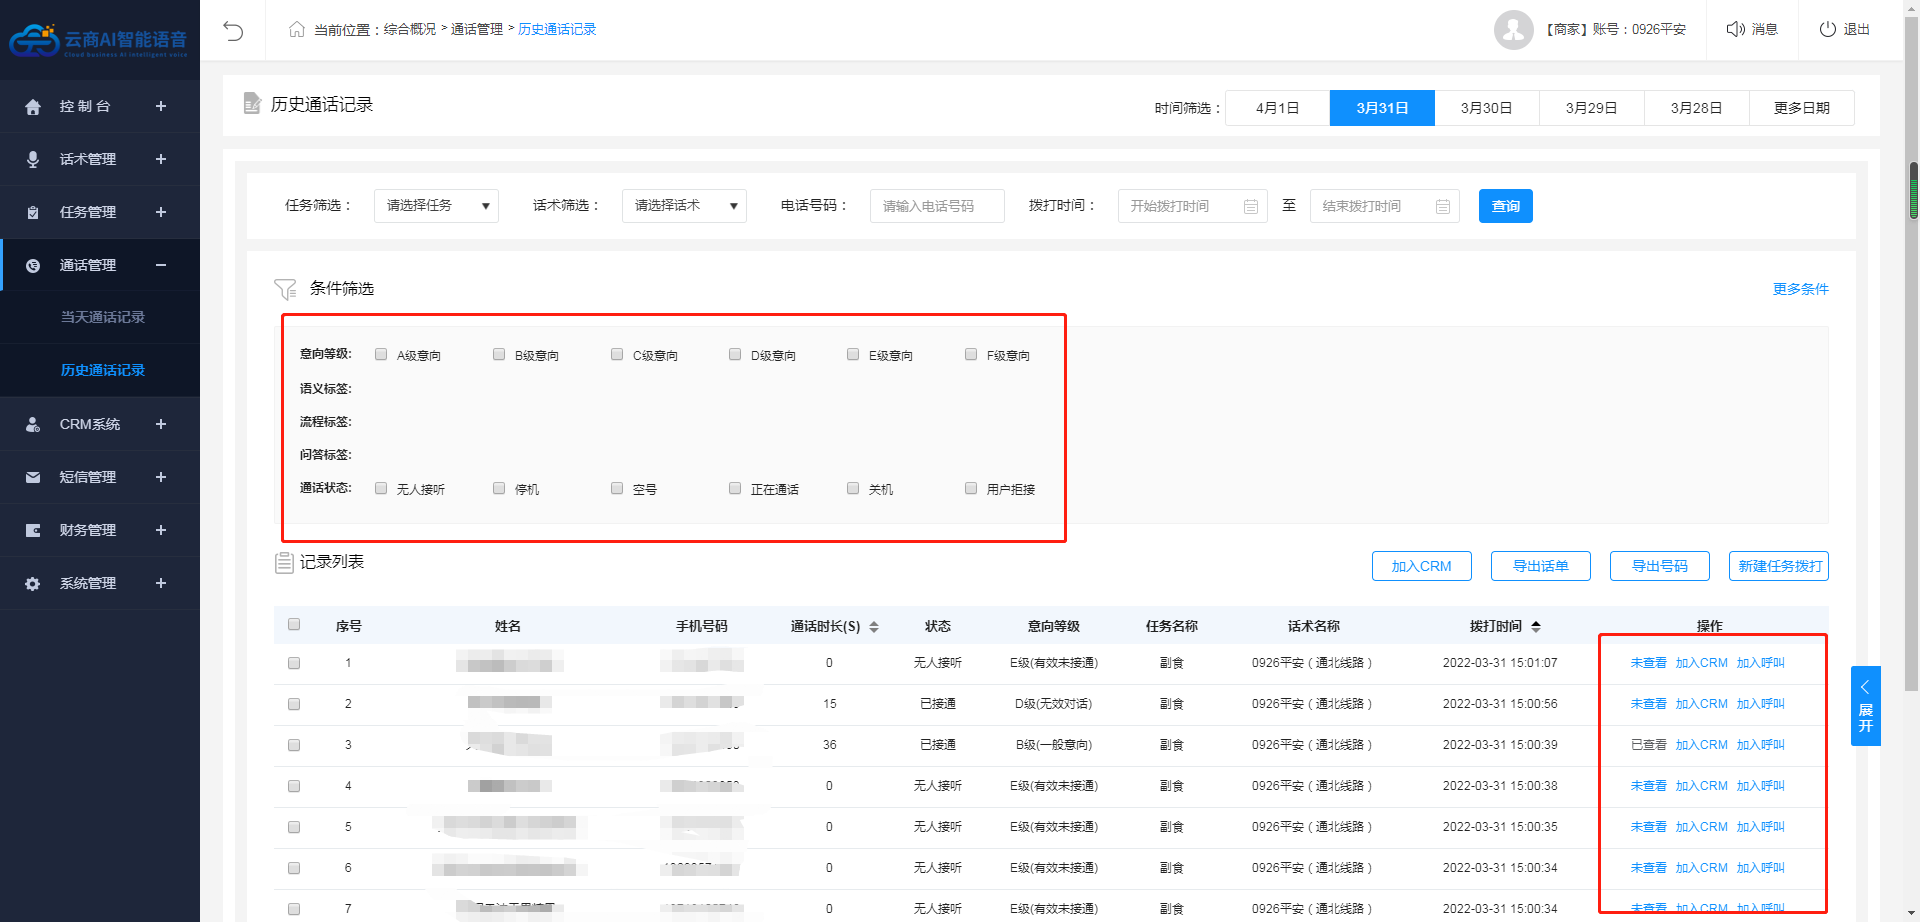Viewport: 1920px width, 922px height.
Task: Sort records by dial time arrow
Action: (x=1536, y=627)
